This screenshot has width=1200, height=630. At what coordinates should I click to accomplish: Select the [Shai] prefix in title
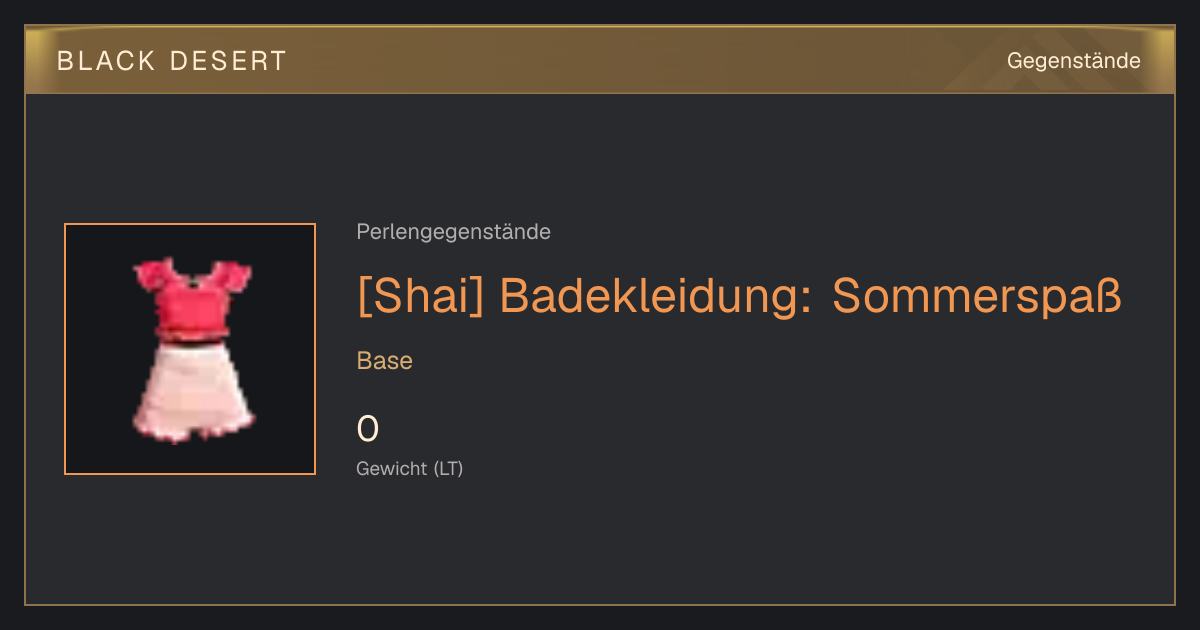coord(420,296)
